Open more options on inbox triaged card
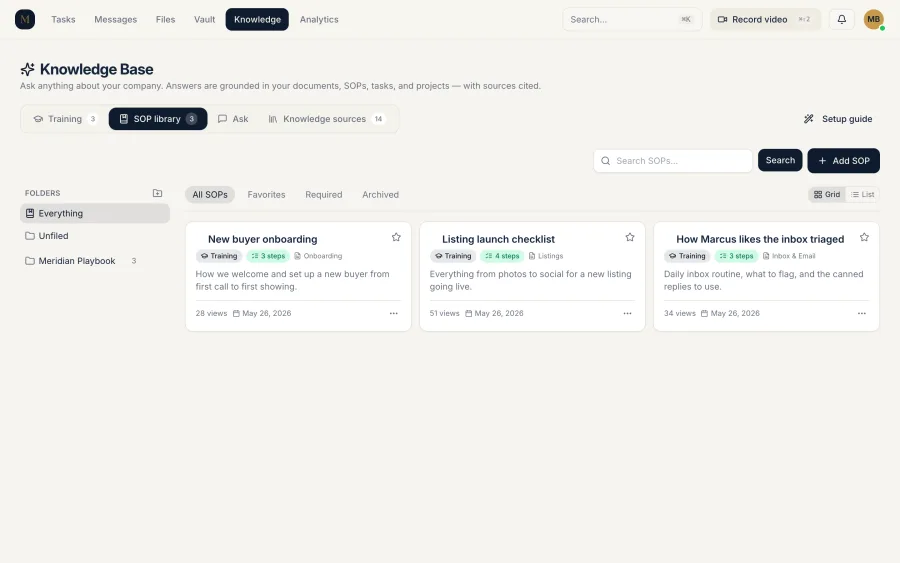This screenshot has height=563, width=900. tap(862, 313)
